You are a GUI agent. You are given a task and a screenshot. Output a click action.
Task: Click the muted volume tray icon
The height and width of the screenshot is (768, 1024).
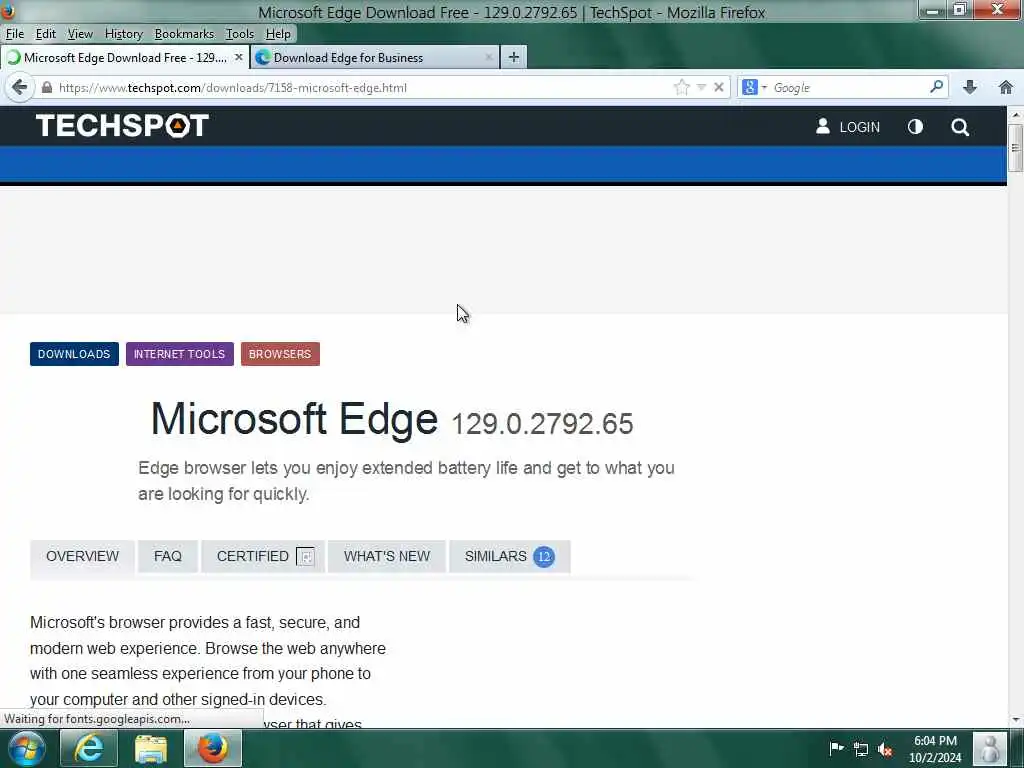click(885, 749)
